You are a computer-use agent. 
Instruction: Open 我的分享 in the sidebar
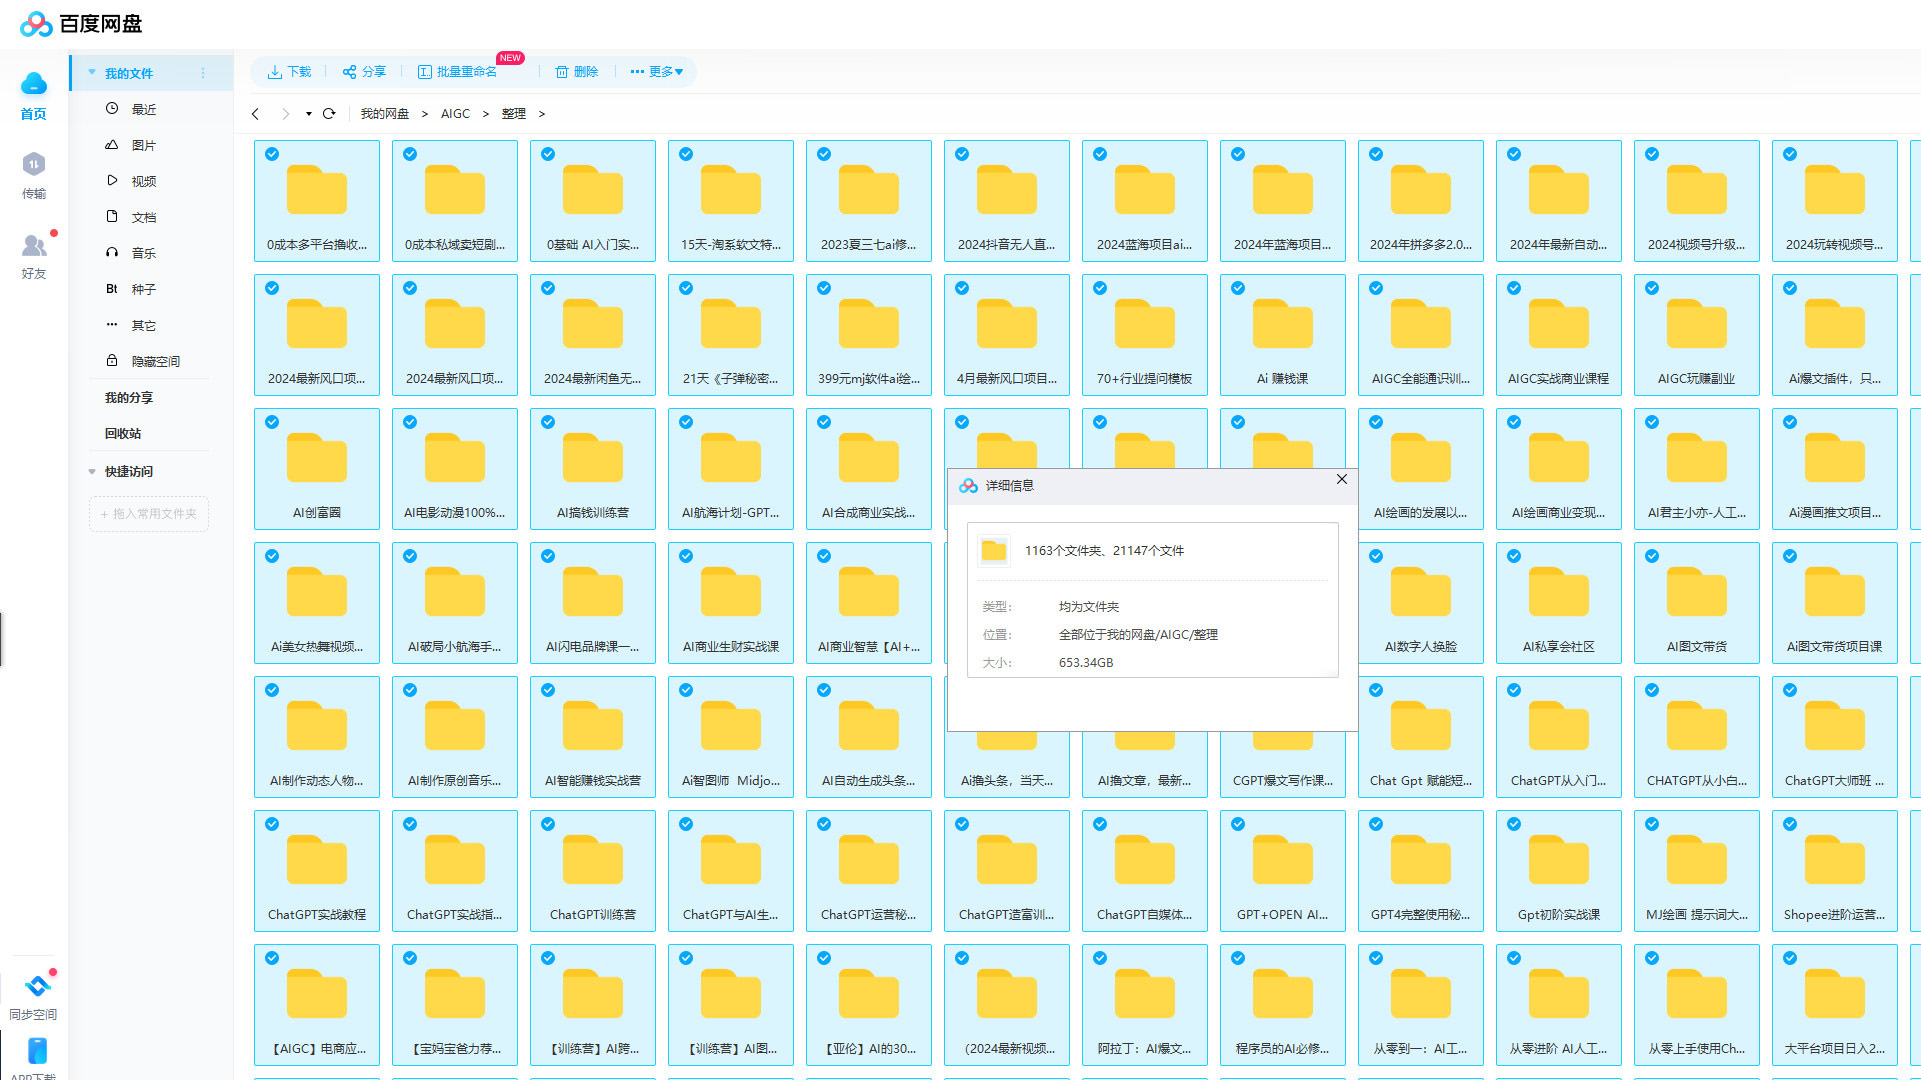(129, 397)
